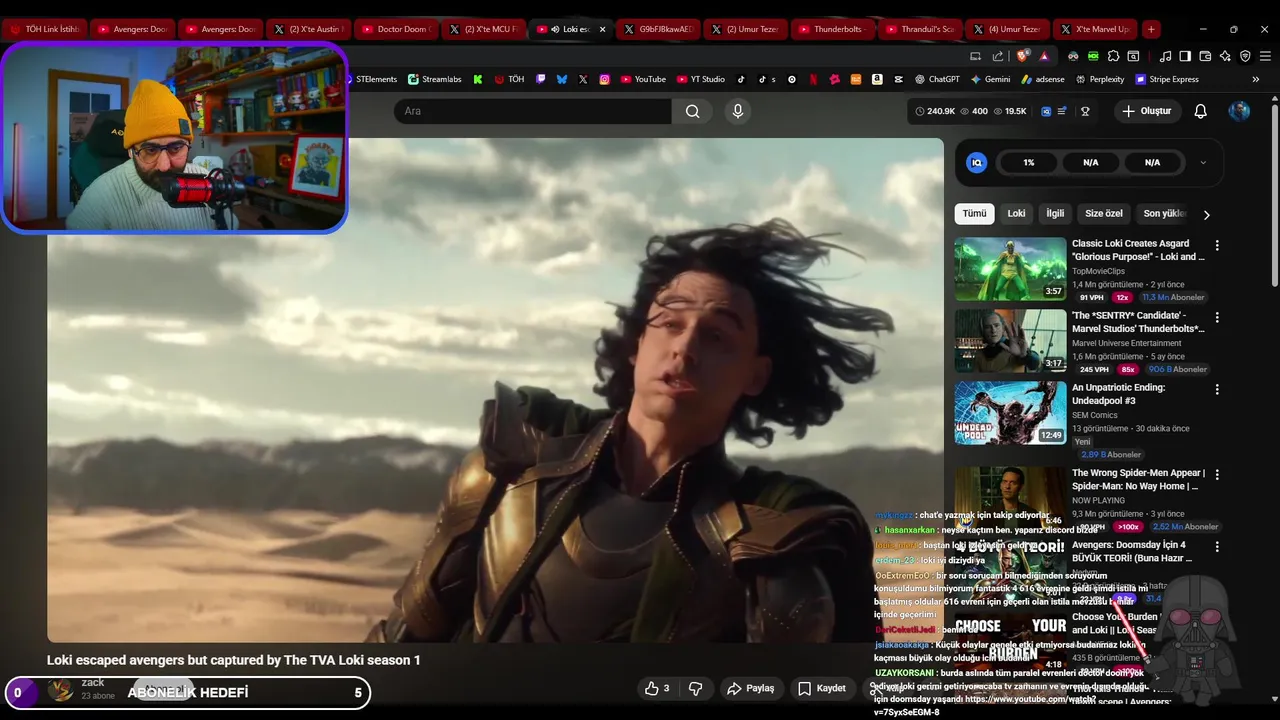Open options for Unpatriotic Ending Undeadpool video
This screenshot has width=1280, height=720.
(1217, 389)
